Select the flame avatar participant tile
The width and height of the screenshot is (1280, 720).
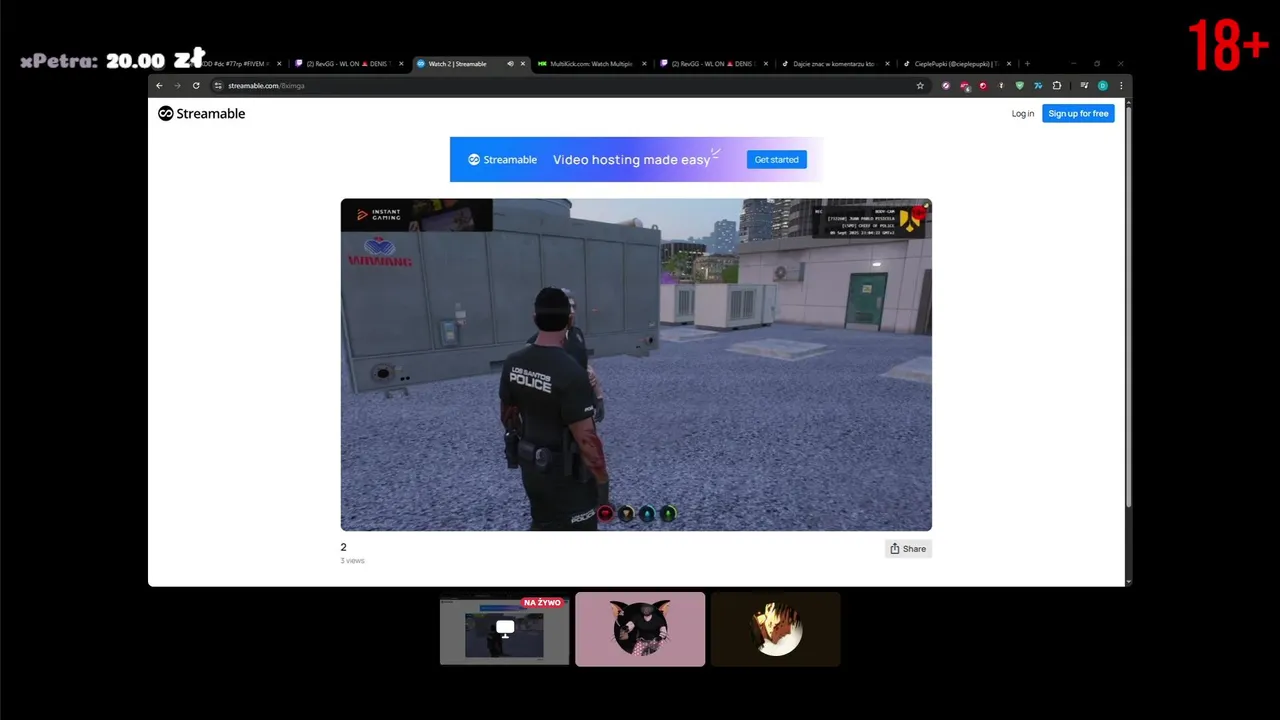775,629
